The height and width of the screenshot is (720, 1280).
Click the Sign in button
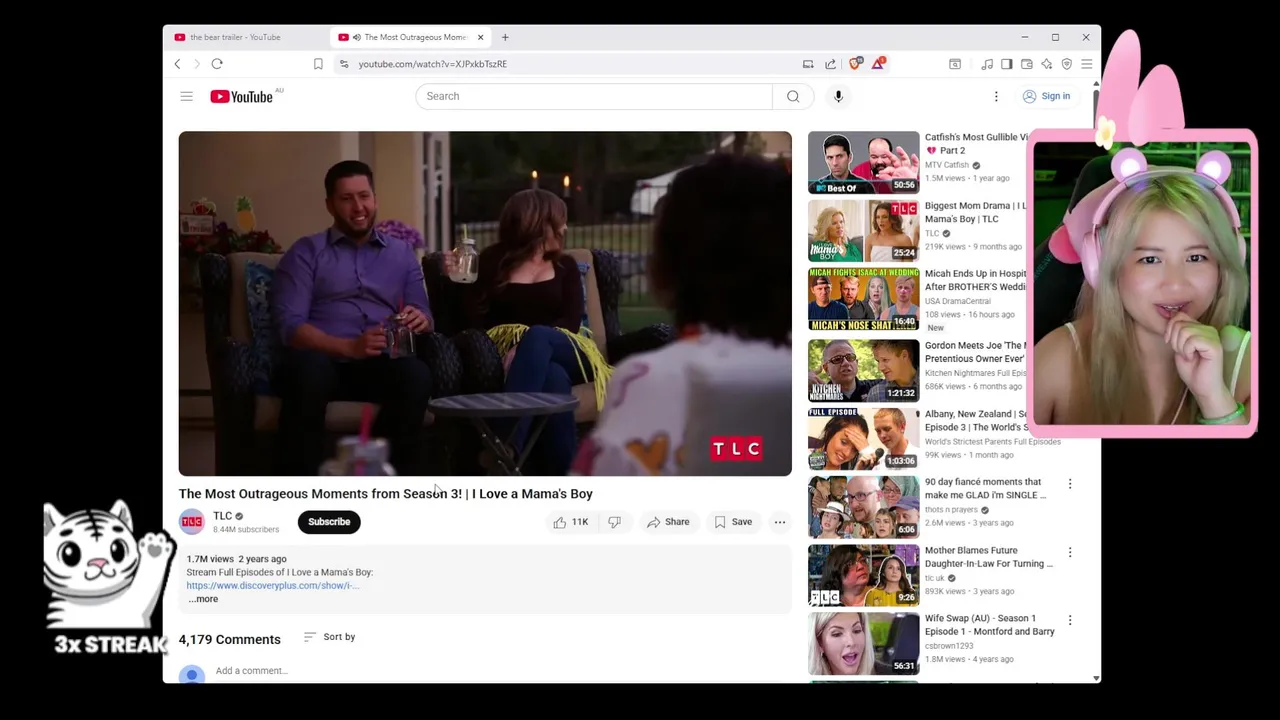1046,96
